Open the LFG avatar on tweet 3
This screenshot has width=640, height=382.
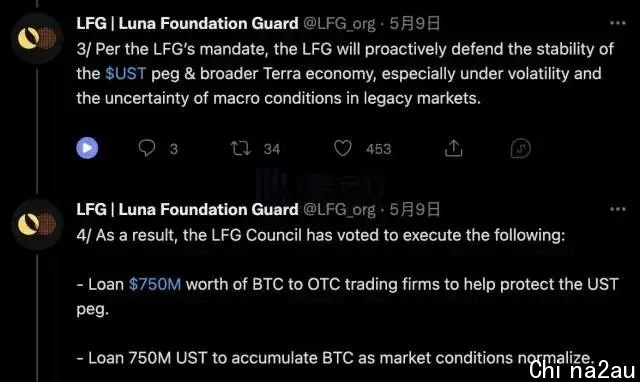pyautogui.click(x=37, y=38)
